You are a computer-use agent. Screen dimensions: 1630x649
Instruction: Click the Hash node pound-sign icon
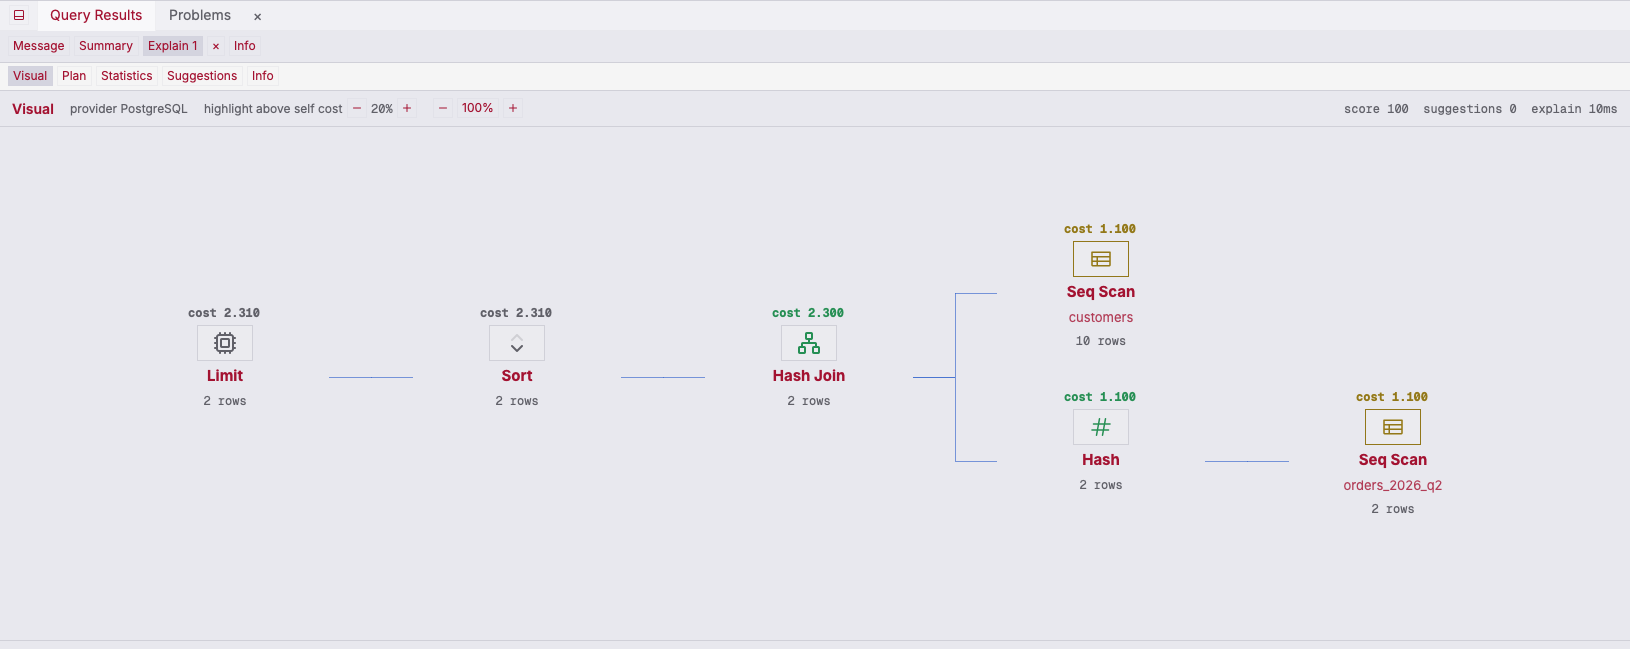tap(1101, 427)
